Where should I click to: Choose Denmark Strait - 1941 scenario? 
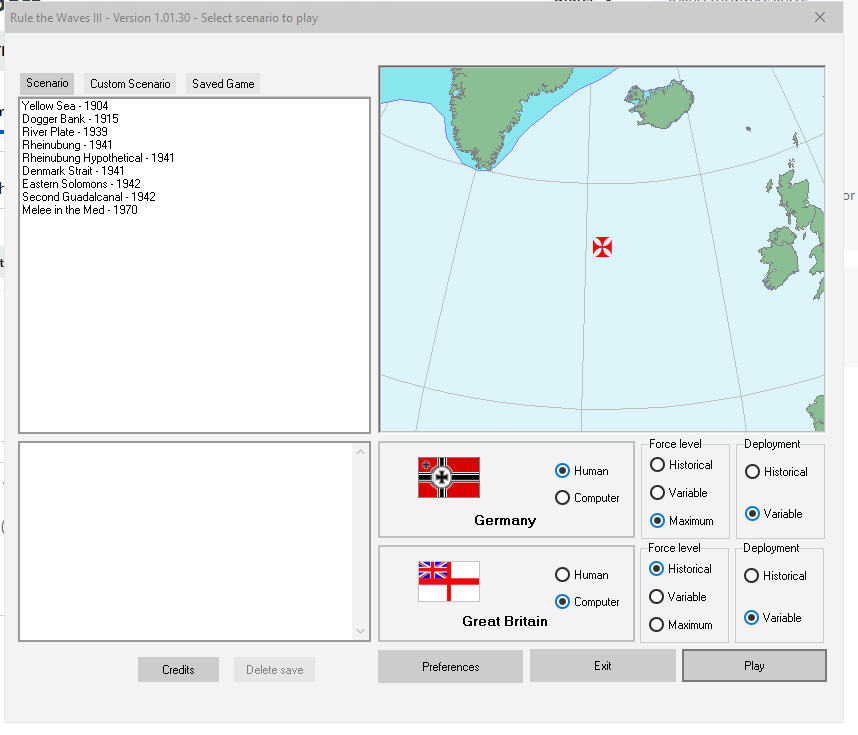73,171
